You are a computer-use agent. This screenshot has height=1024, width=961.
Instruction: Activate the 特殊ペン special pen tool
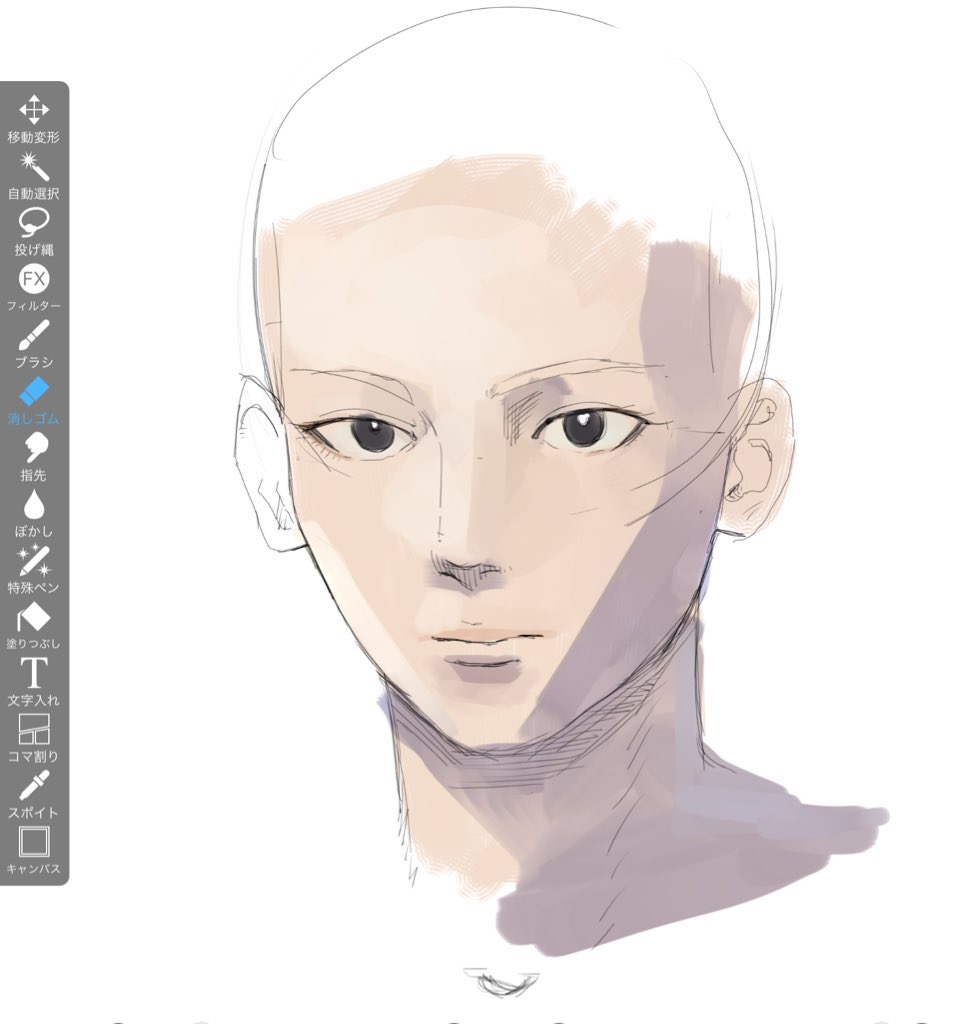point(34,569)
